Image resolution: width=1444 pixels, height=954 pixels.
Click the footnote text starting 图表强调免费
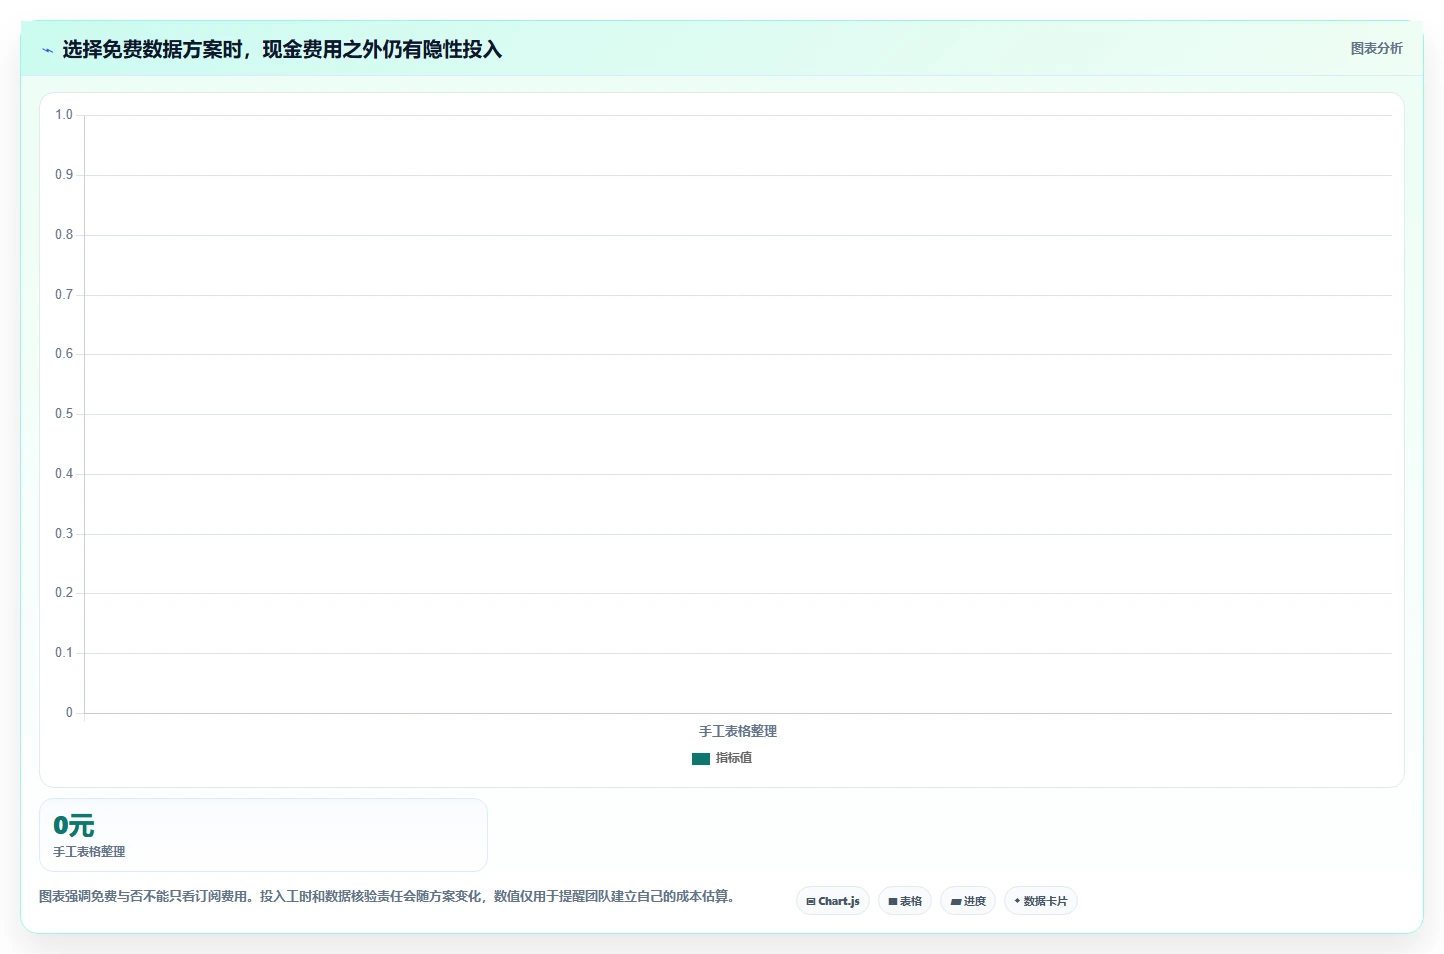[x=390, y=896]
